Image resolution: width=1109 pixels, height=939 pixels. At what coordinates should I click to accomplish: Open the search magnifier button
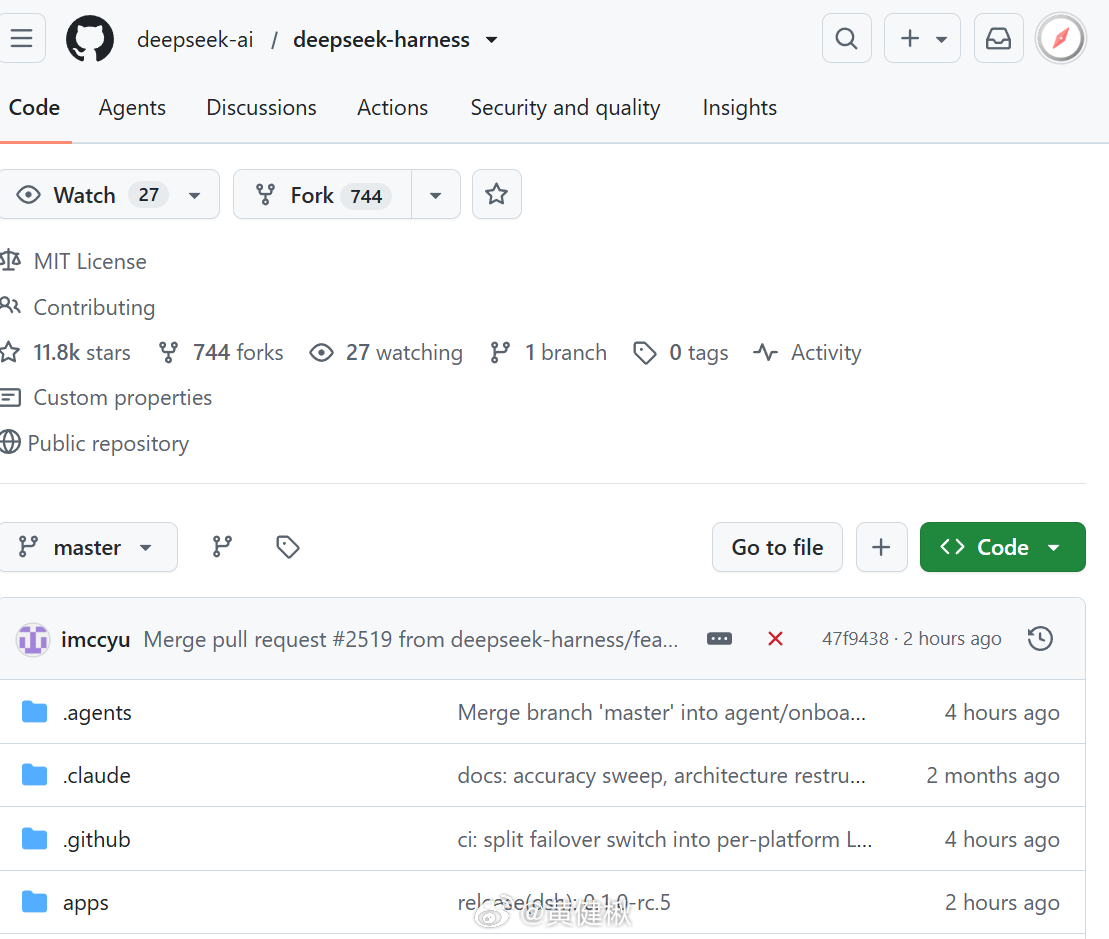point(847,38)
